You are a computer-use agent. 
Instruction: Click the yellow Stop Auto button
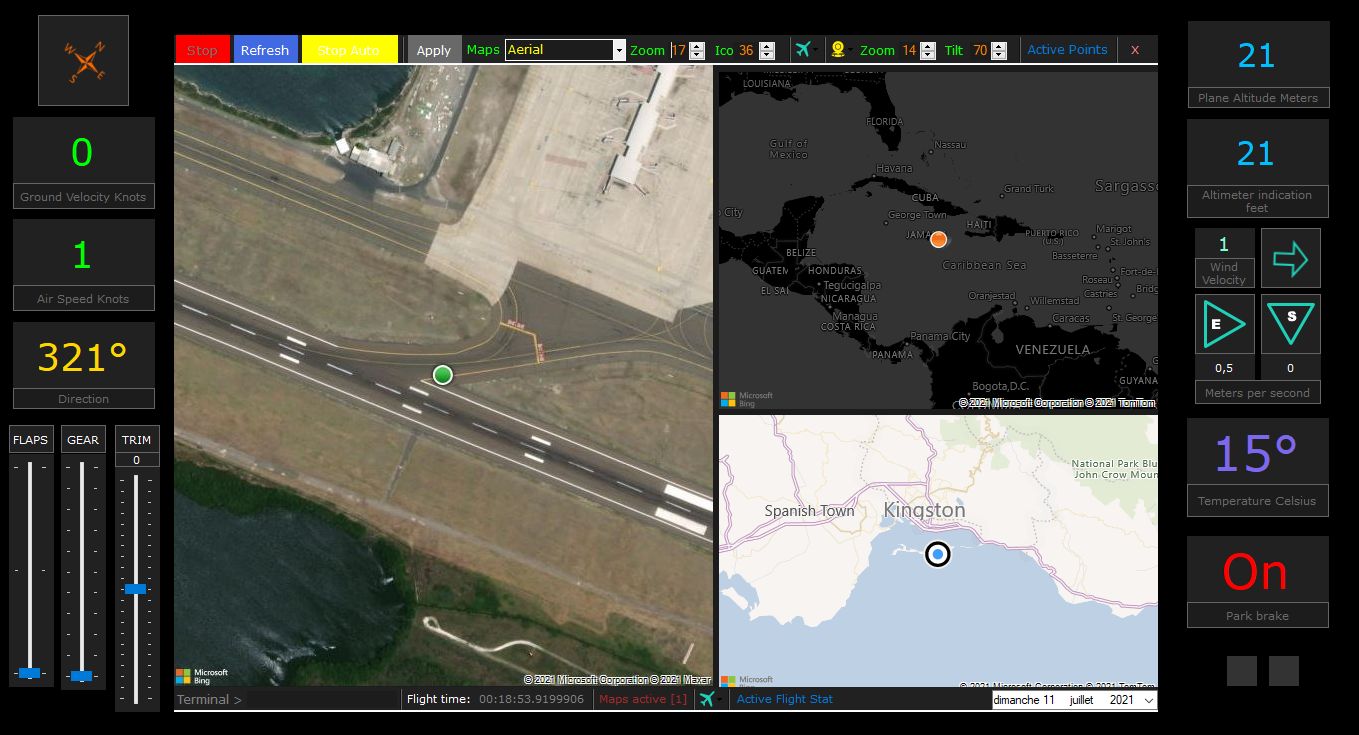[349, 50]
